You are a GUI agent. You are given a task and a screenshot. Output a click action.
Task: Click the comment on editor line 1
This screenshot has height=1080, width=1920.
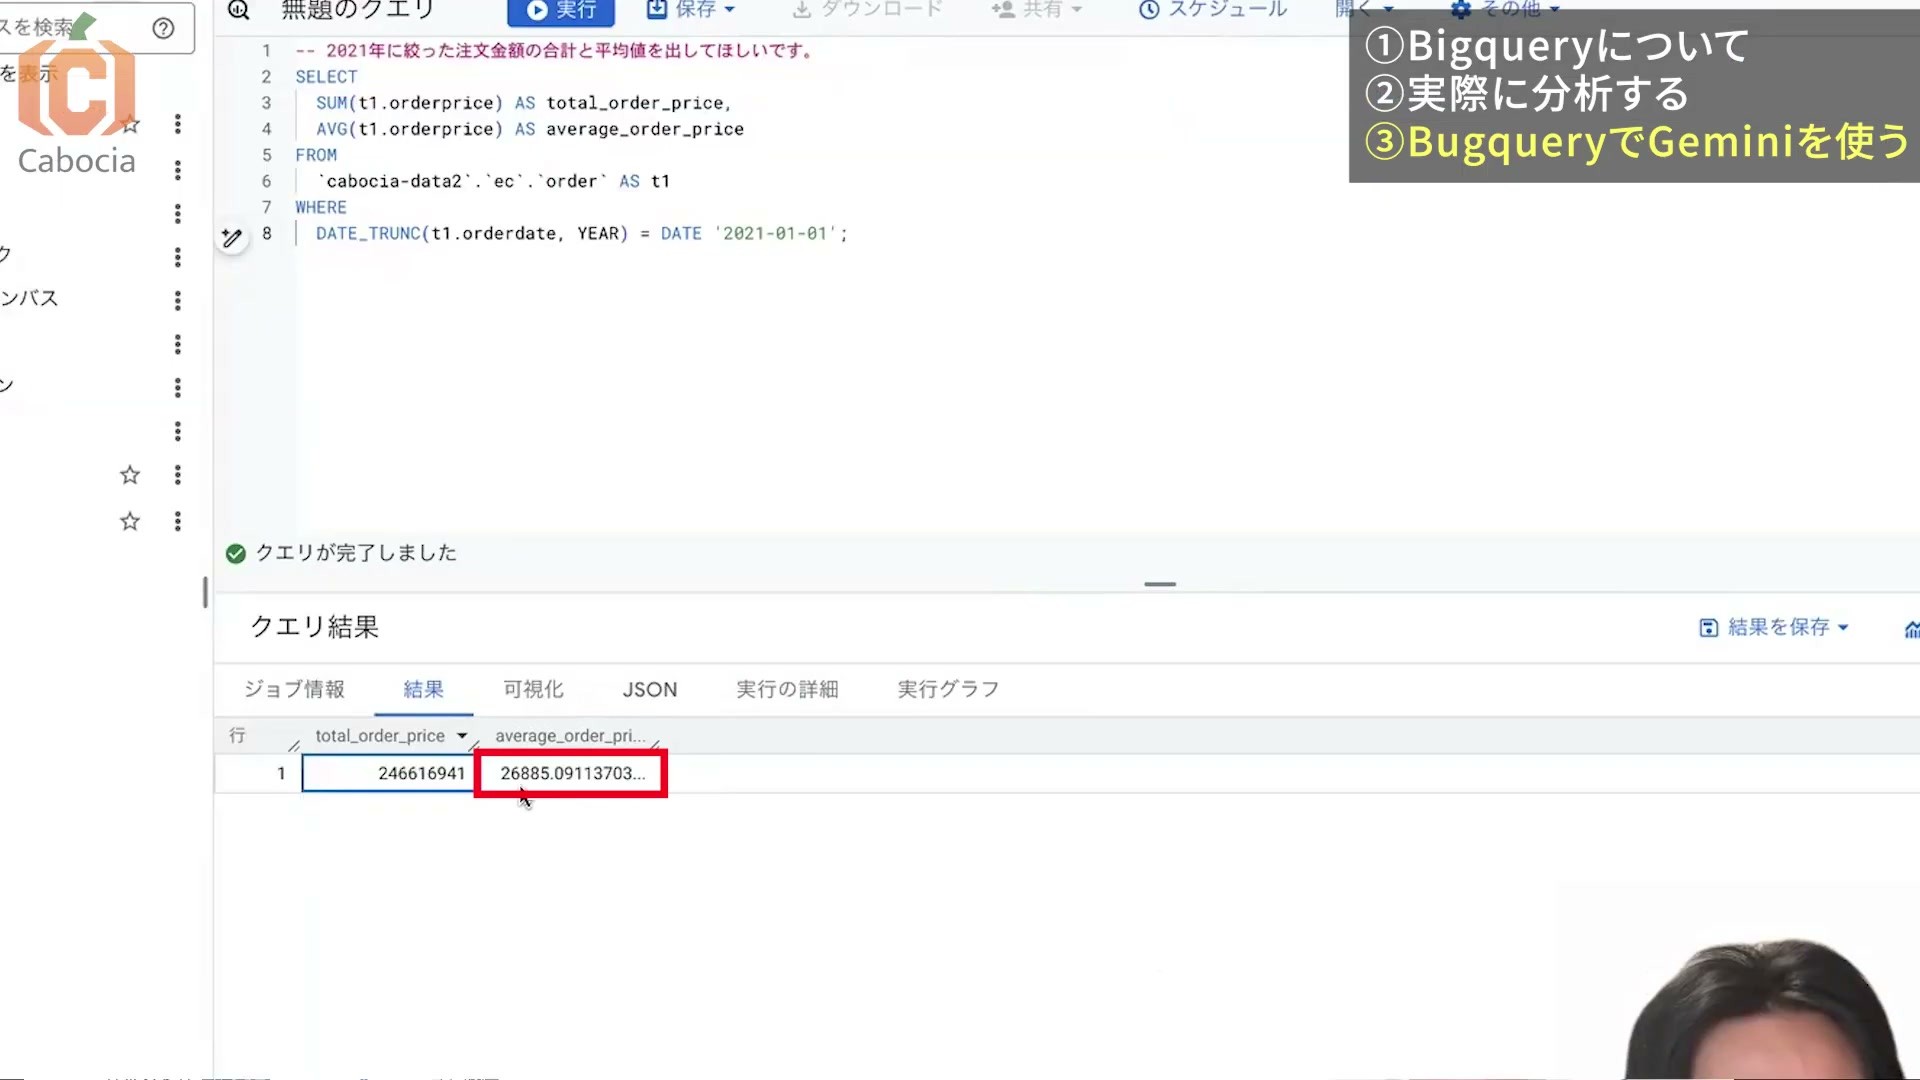click(x=556, y=51)
